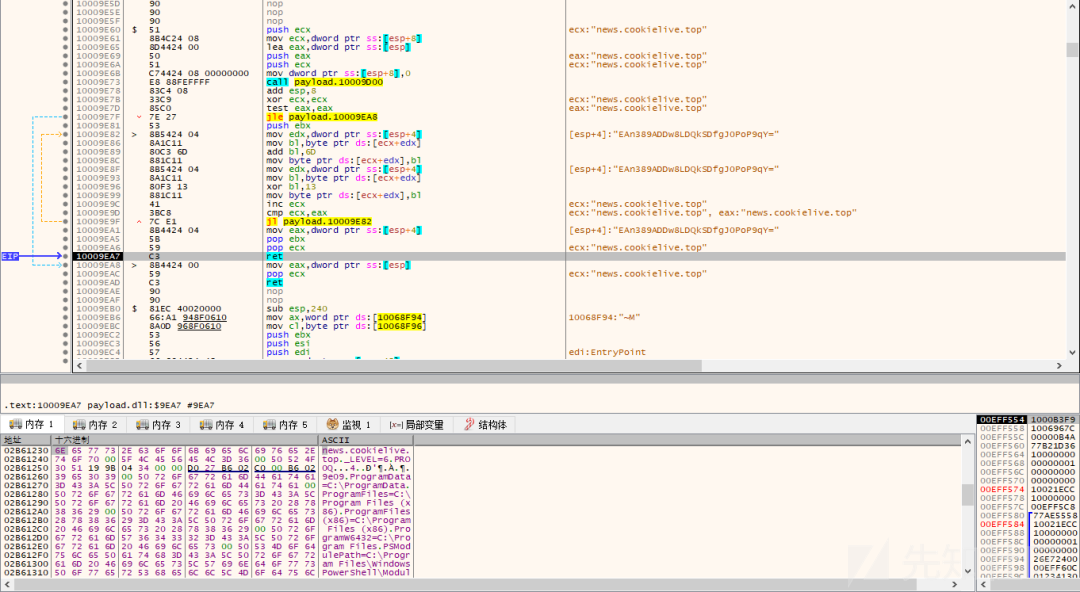This screenshot has width=1080, height=592.
Task: Click the comment edi:EntryPoint
Action: click(x=607, y=352)
